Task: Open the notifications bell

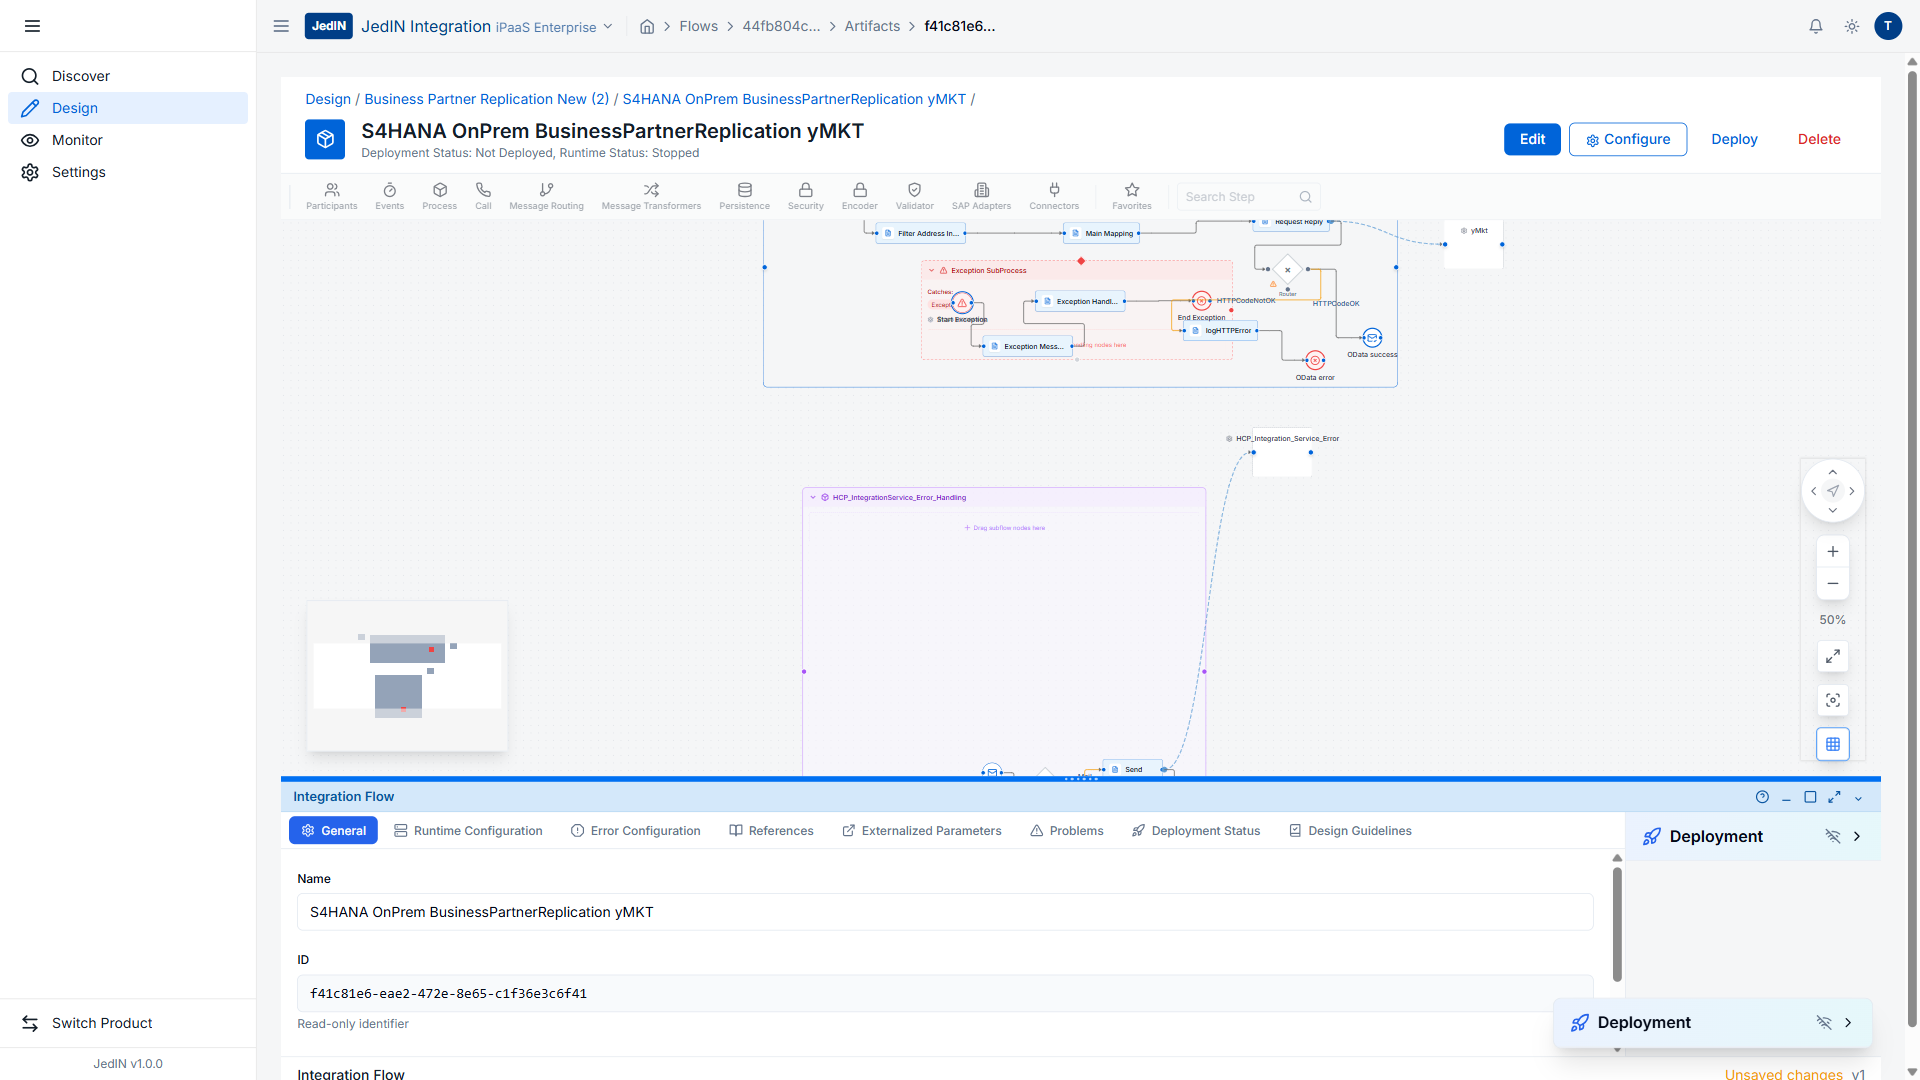Action: [x=1815, y=27]
